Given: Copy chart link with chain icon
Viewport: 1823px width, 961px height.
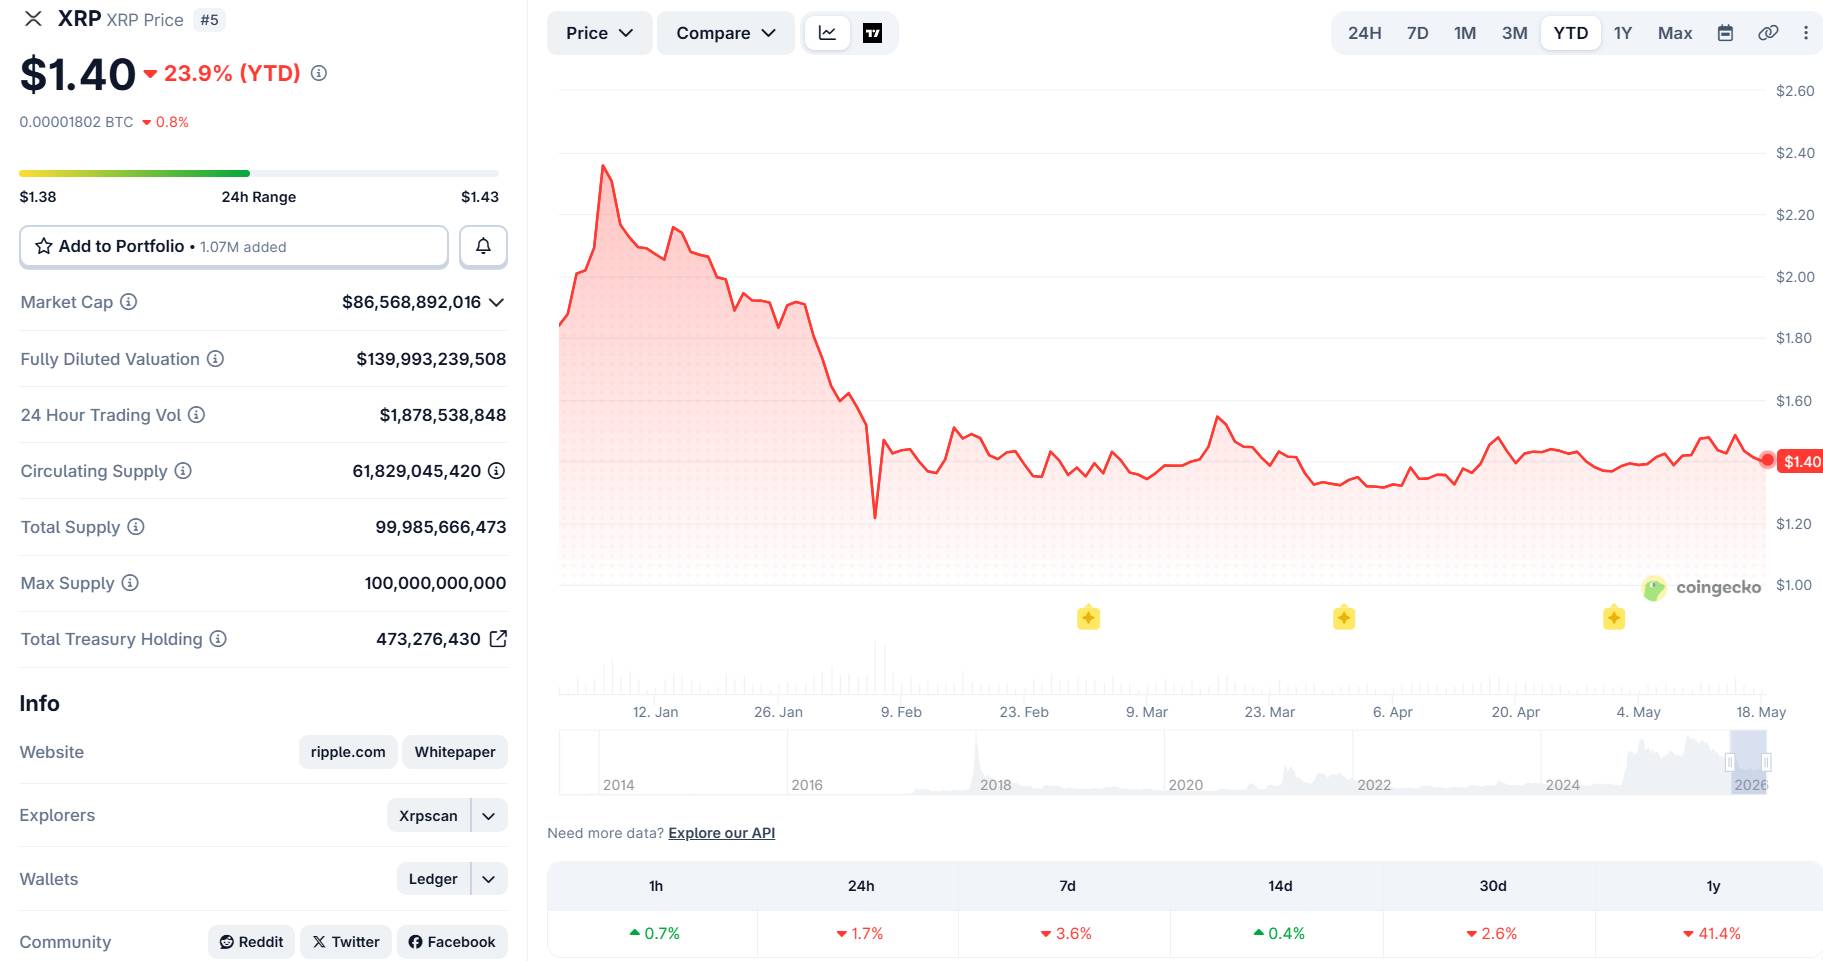Looking at the screenshot, I should tap(1768, 33).
